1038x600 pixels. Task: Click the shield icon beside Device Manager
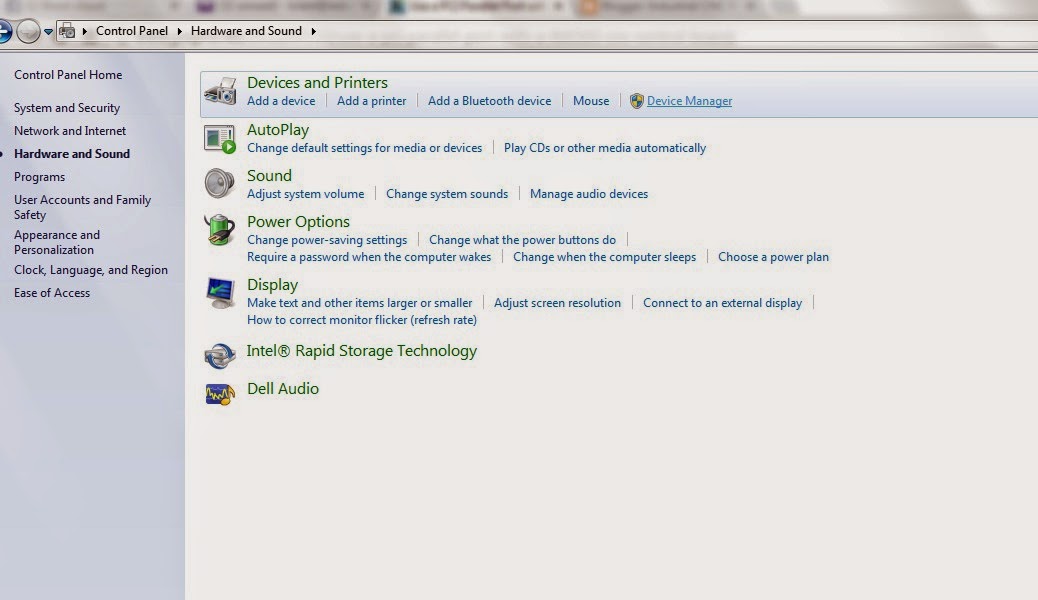[x=636, y=101]
